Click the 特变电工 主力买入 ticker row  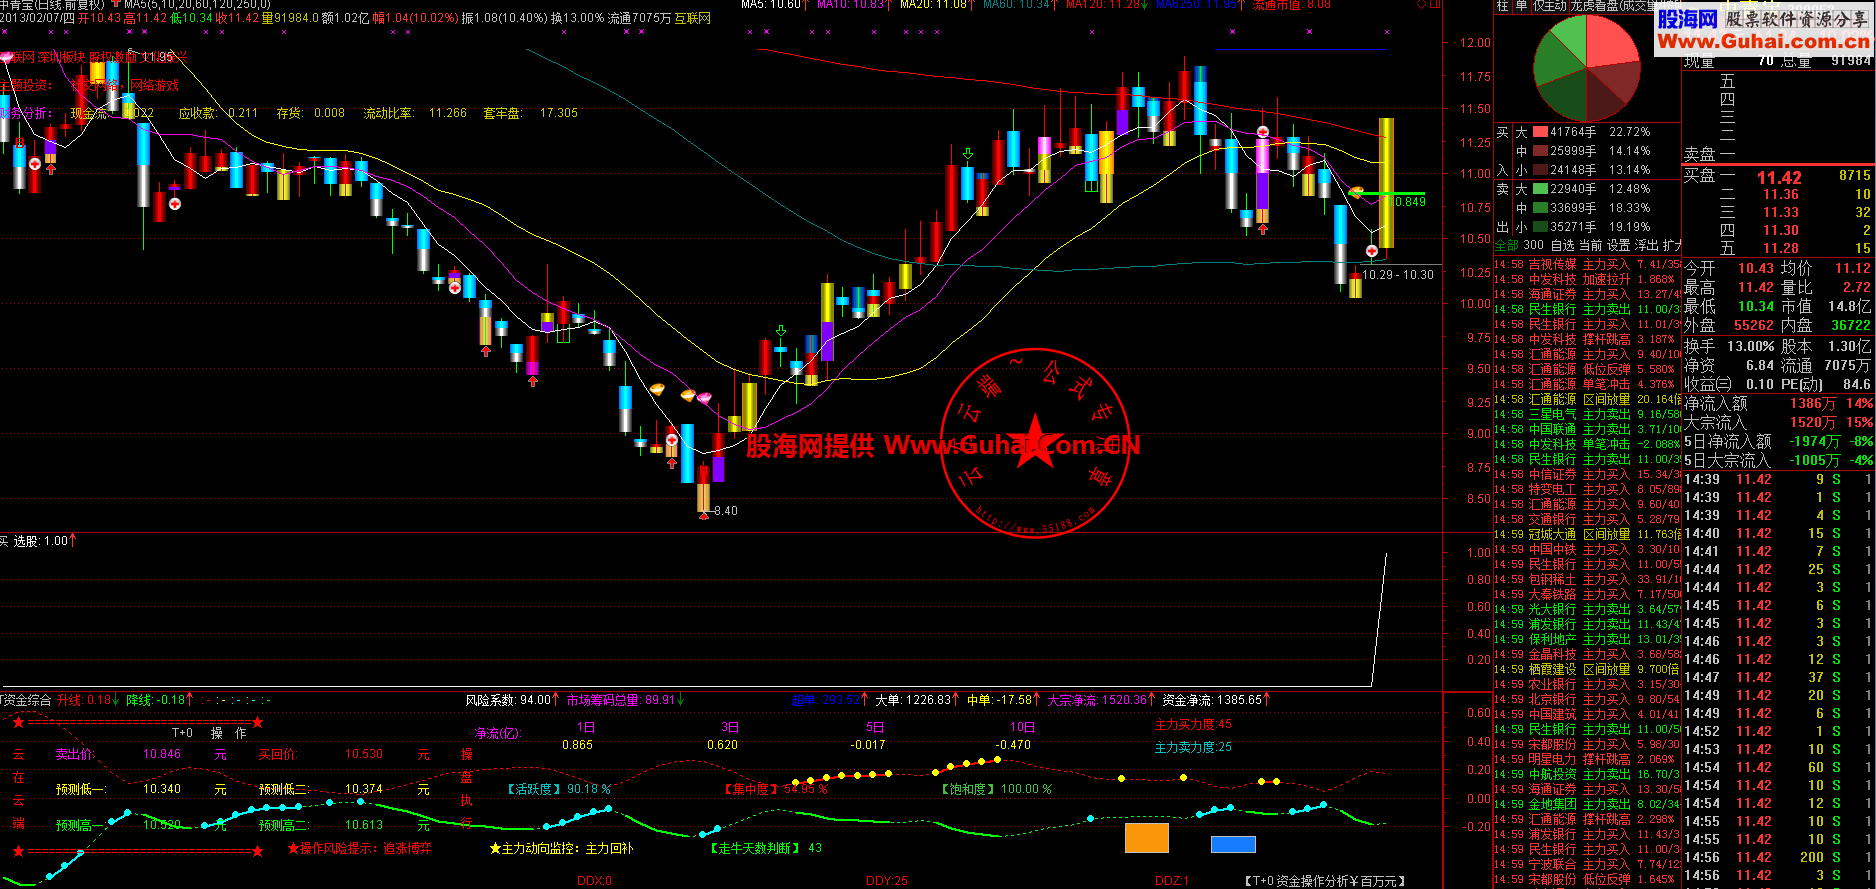(x=1588, y=489)
